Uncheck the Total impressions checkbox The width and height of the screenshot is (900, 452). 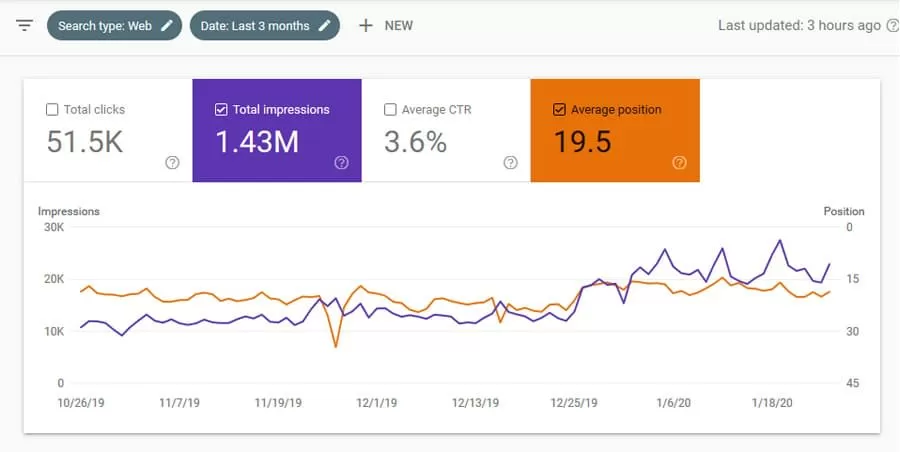coord(221,110)
